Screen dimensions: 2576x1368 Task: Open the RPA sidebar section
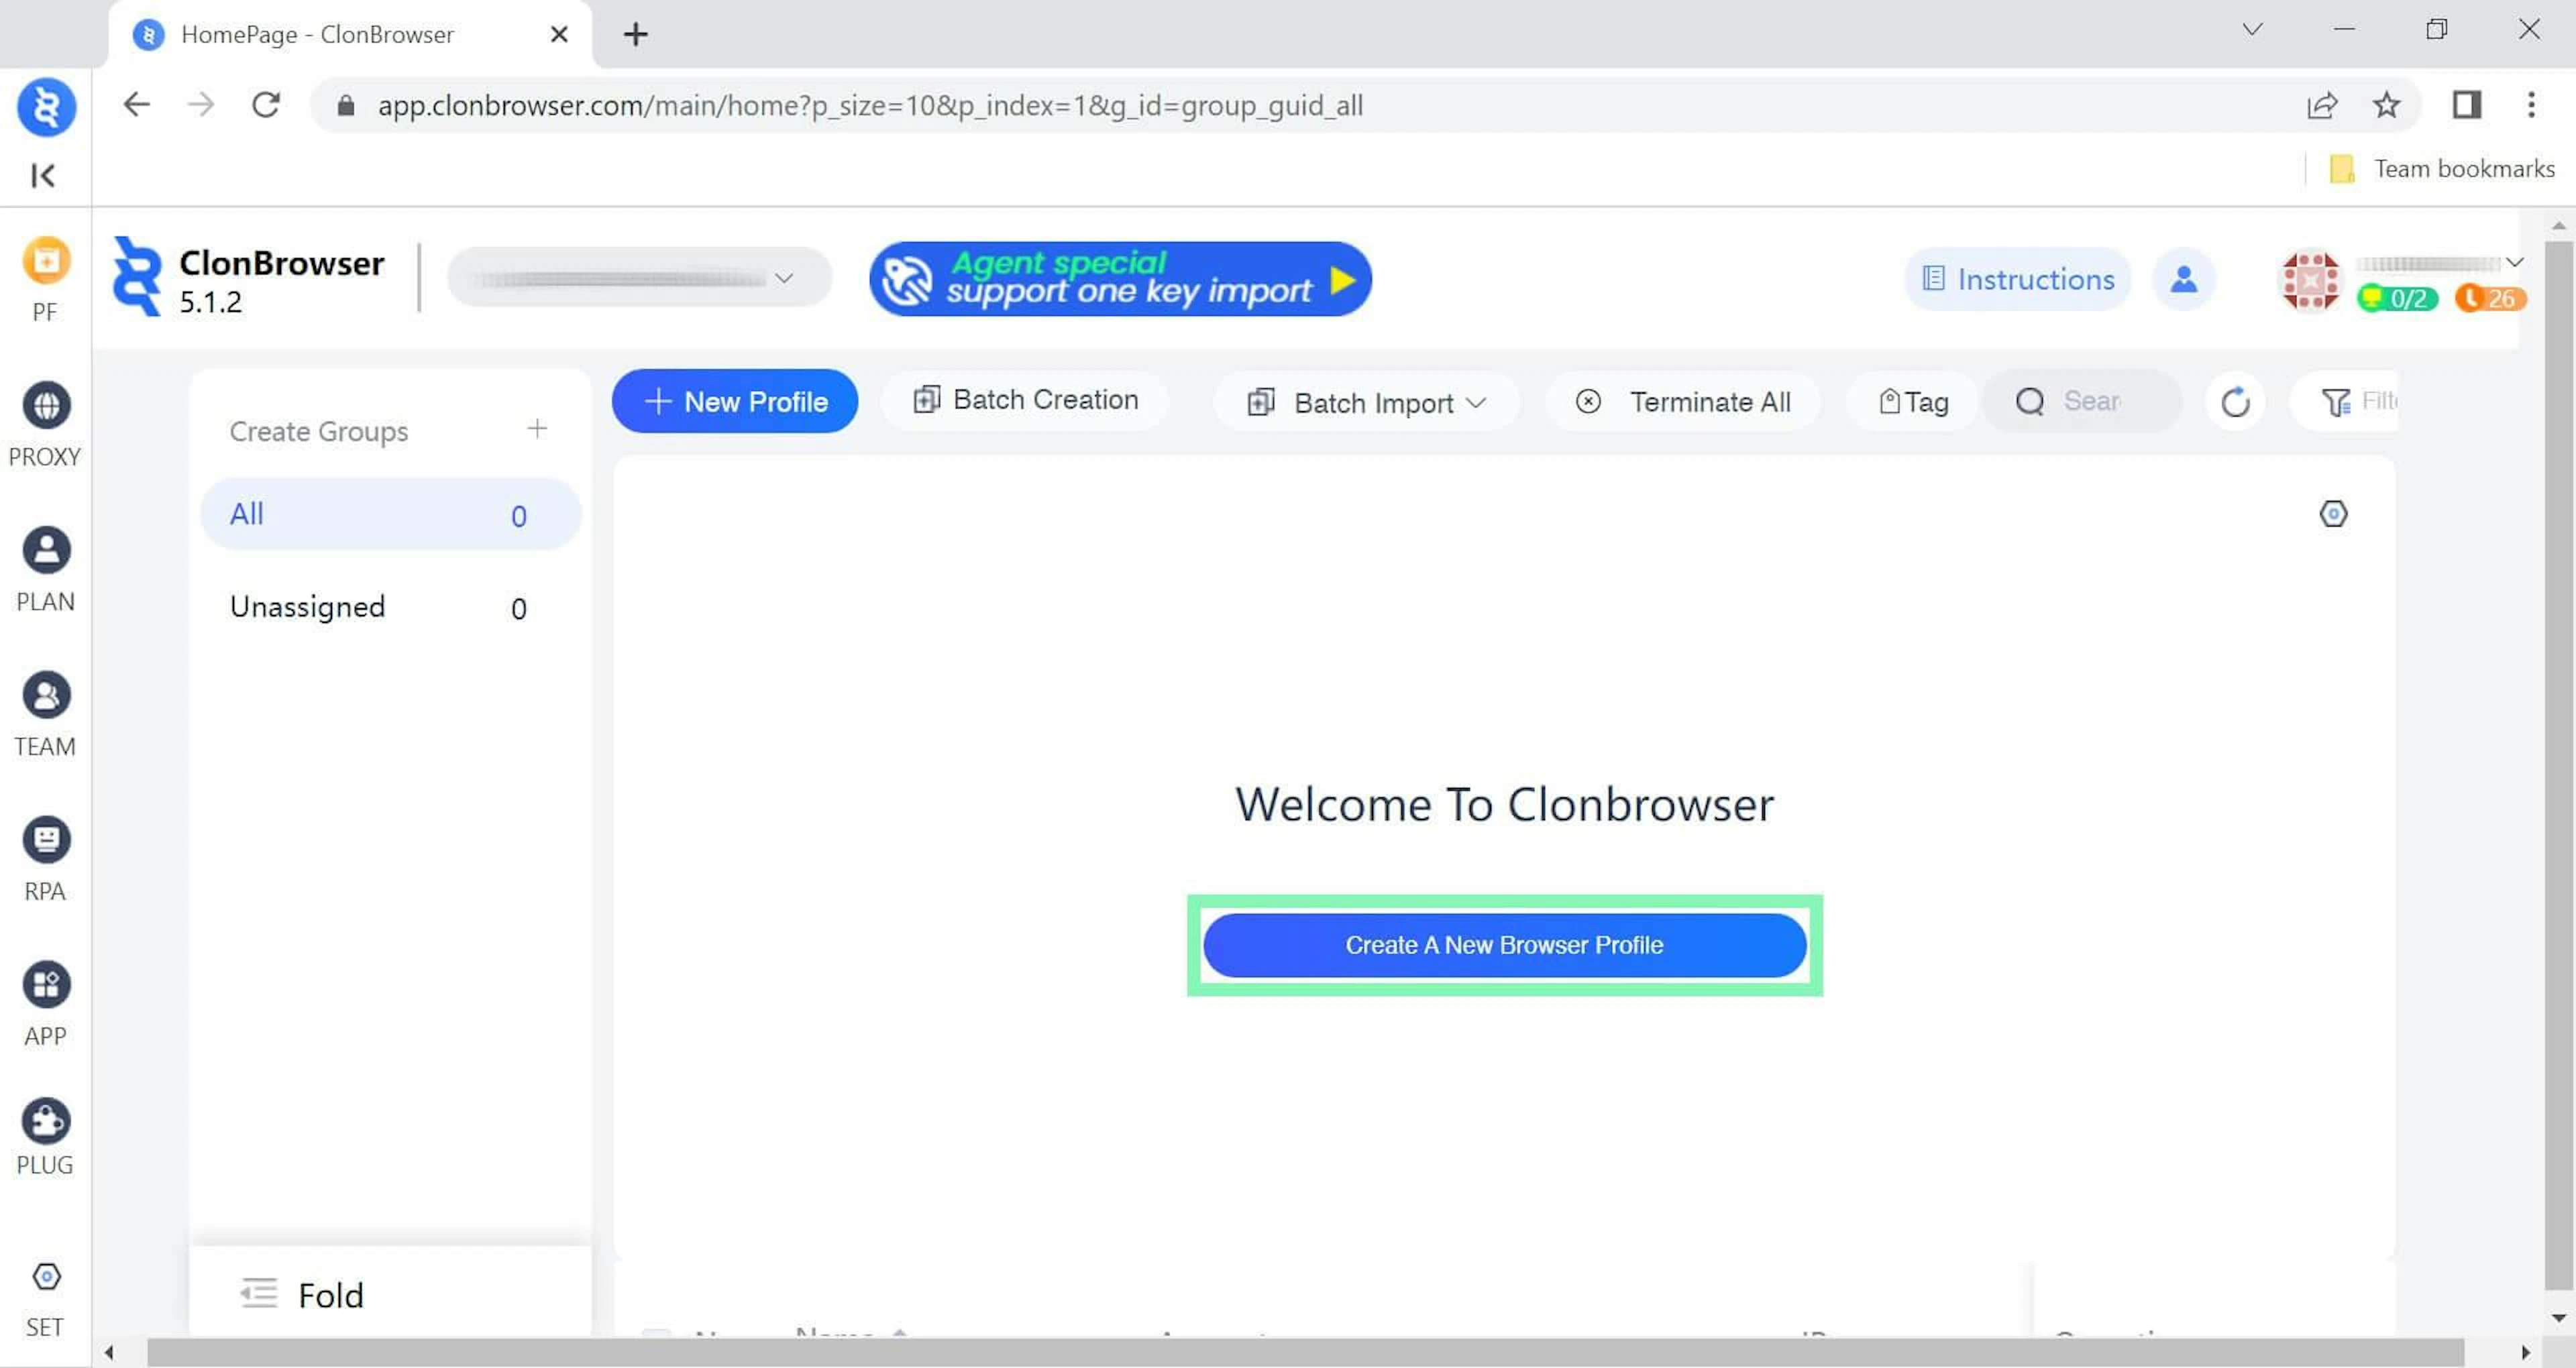pos(45,860)
